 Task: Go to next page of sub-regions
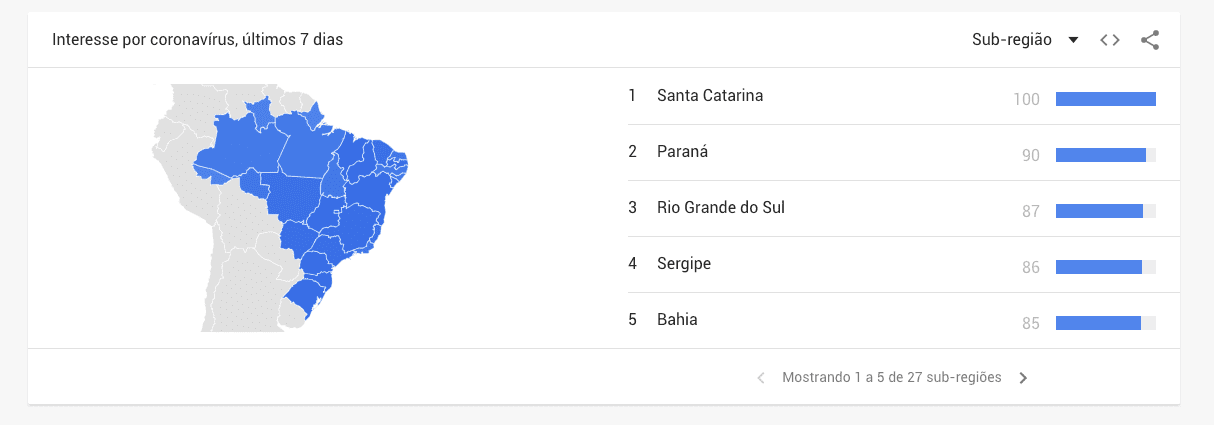pos(1023,378)
